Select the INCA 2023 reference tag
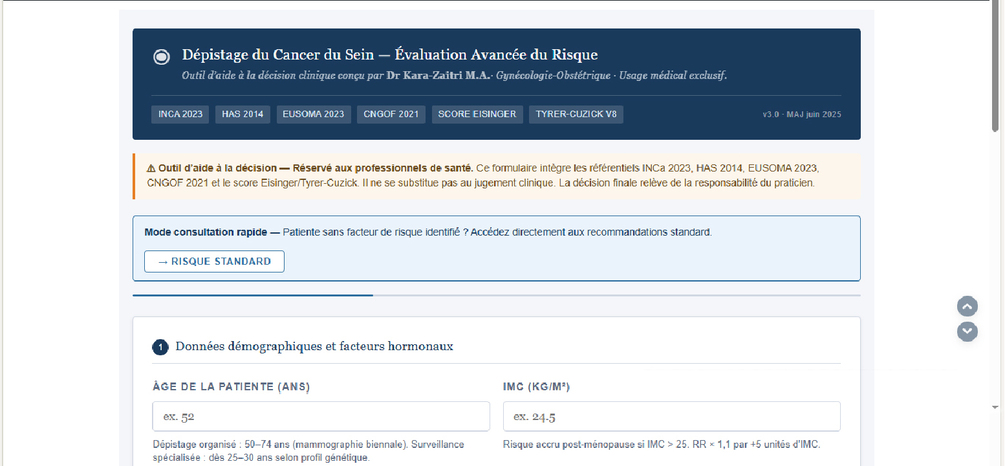1005x466 pixels. coord(180,115)
